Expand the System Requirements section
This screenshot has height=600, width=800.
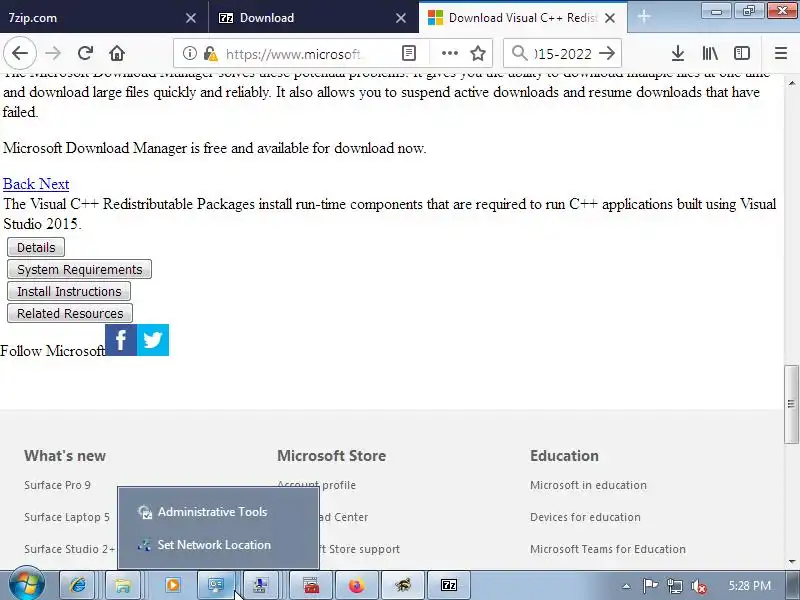click(x=80, y=269)
